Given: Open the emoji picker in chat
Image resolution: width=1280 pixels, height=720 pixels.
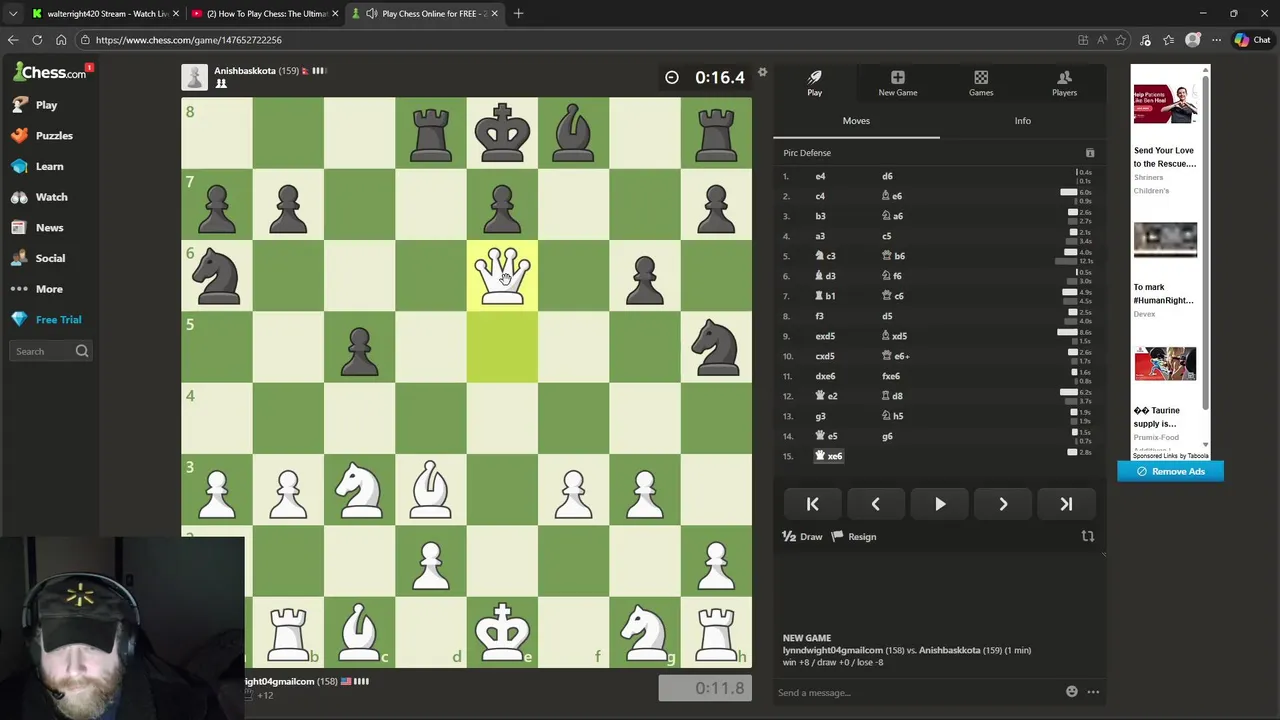Looking at the screenshot, I should click(x=1071, y=692).
